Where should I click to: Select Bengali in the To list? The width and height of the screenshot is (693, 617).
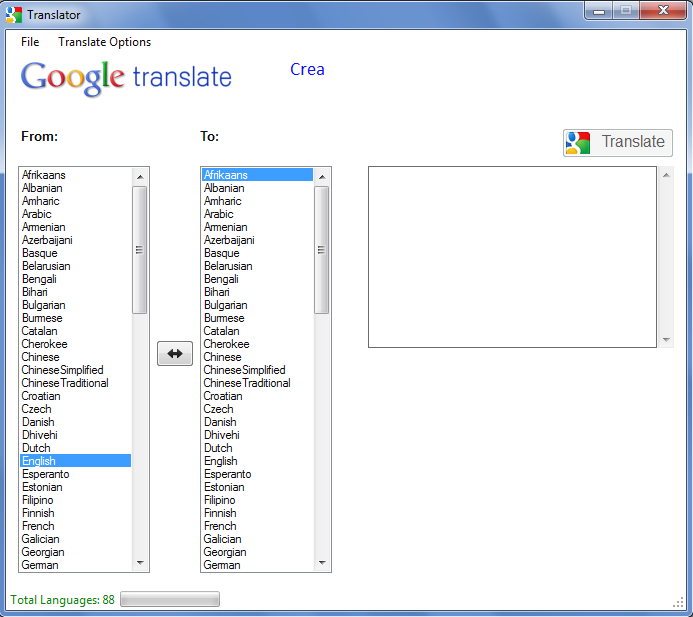(258, 279)
